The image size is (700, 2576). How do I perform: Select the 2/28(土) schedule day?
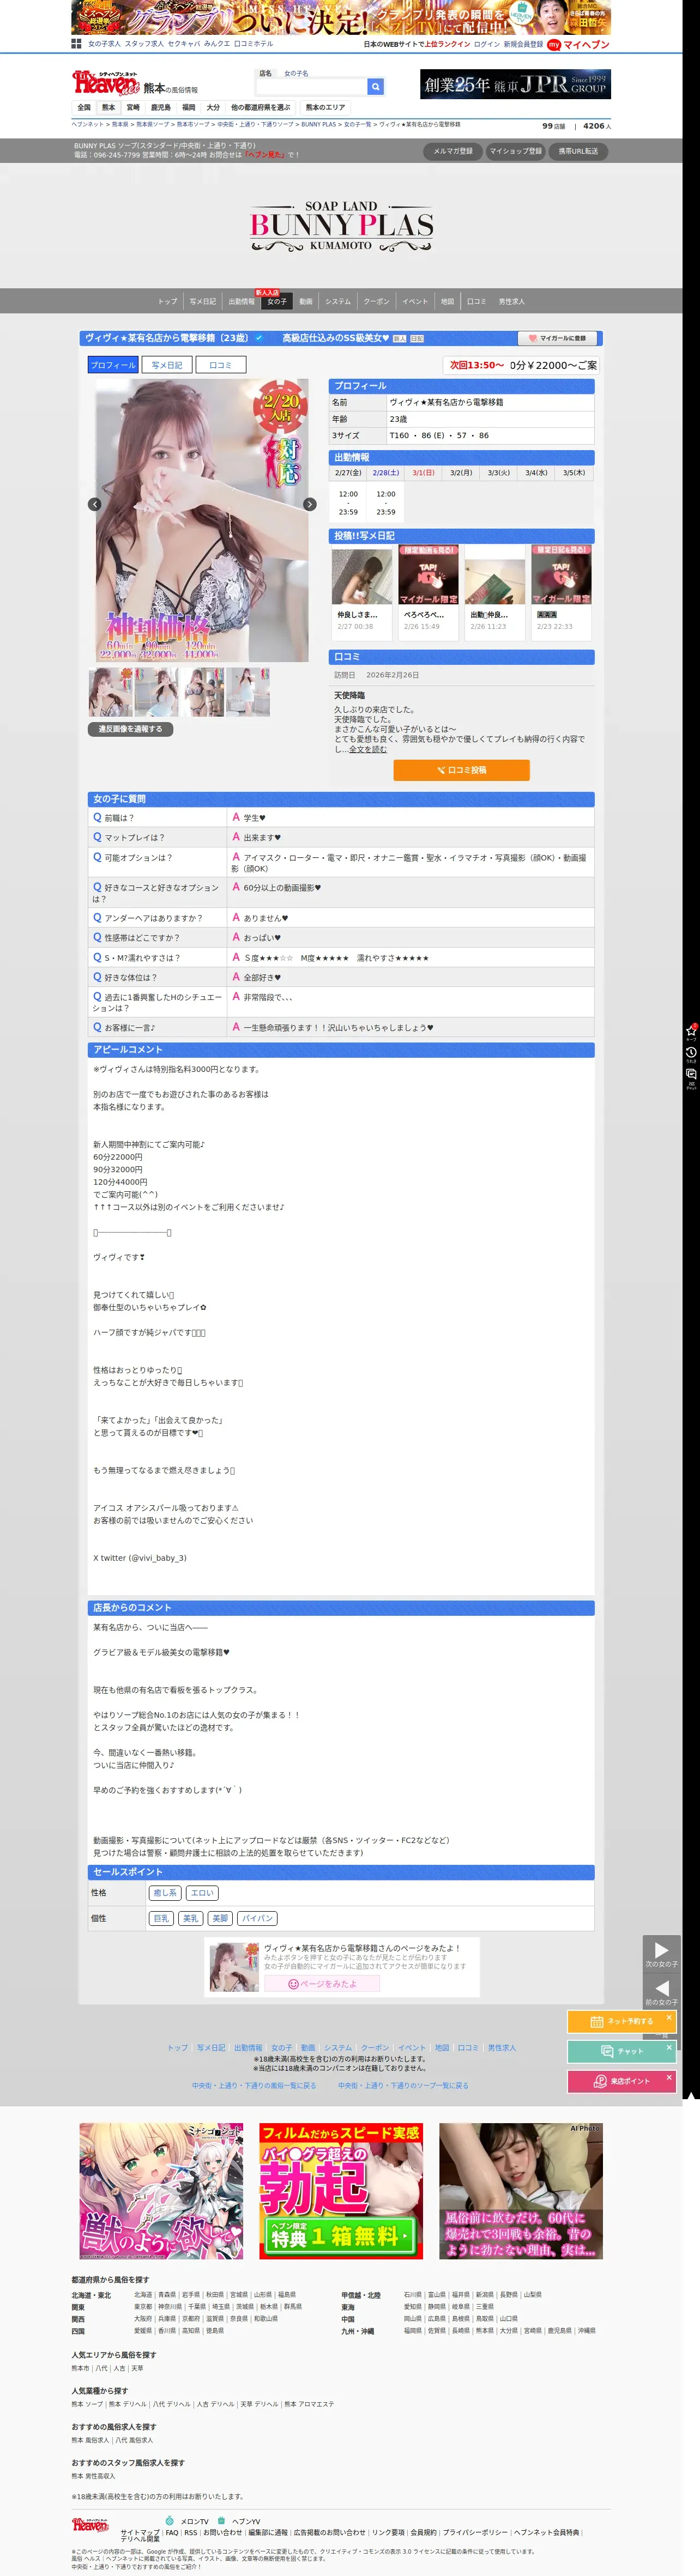click(x=386, y=473)
